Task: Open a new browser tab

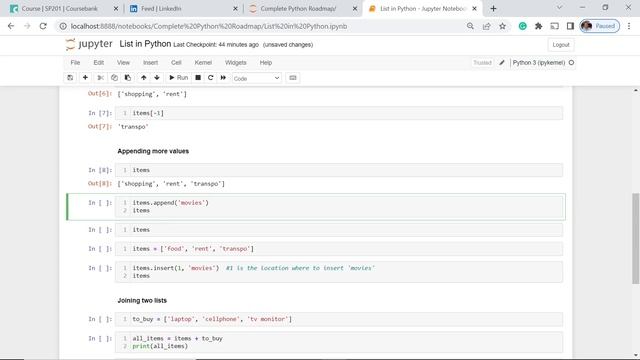Action: pos(493,9)
